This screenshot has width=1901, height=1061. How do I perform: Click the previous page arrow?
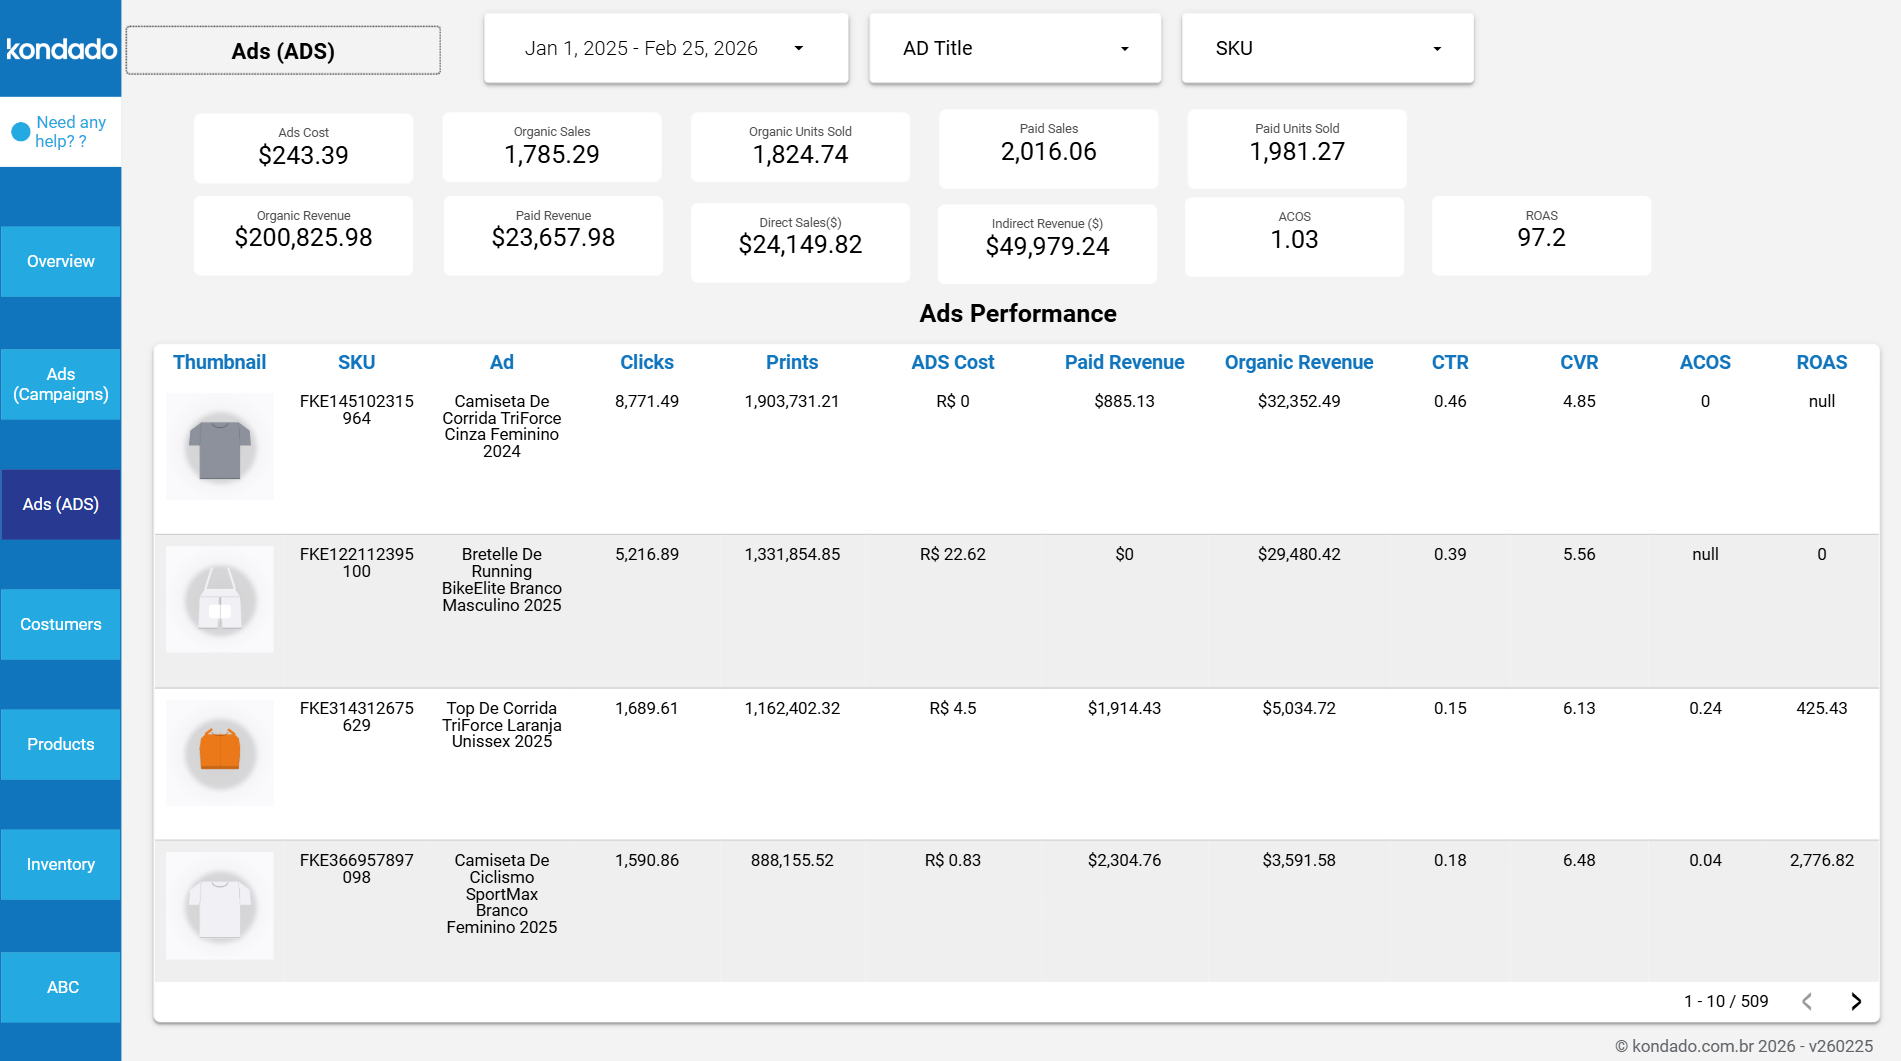pyautogui.click(x=1806, y=1000)
